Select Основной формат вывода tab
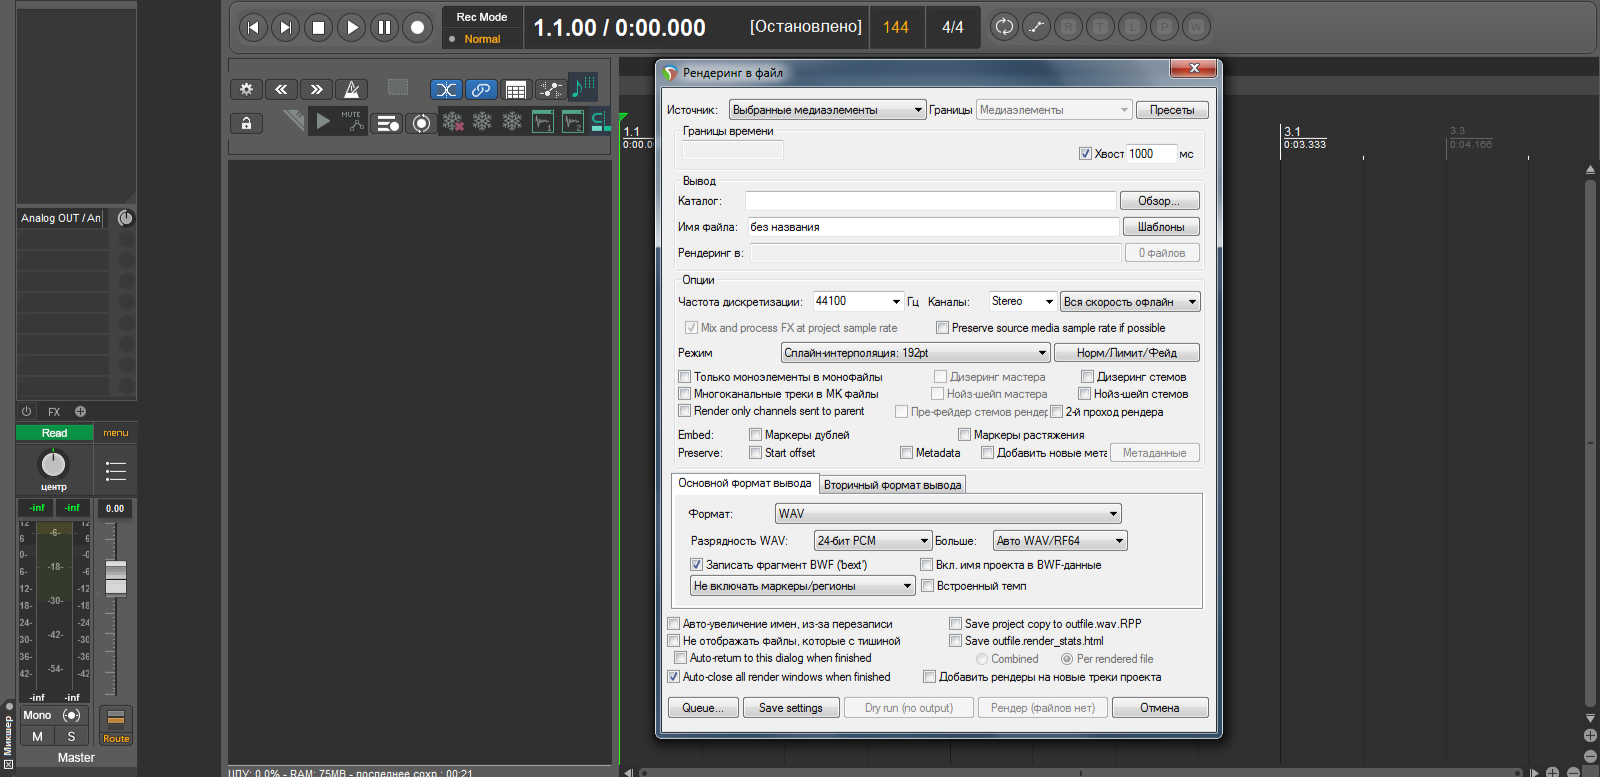The width and height of the screenshot is (1600, 777). [x=744, y=483]
